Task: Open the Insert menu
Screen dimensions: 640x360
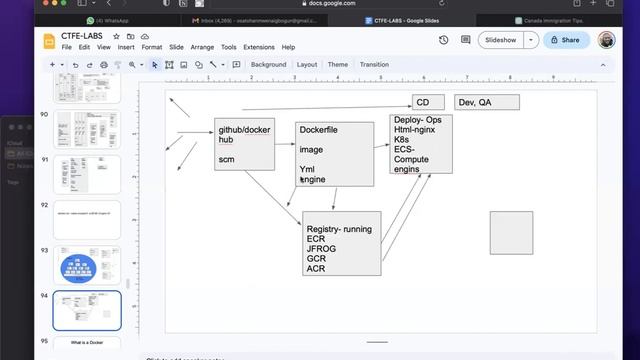Action: 126,47
